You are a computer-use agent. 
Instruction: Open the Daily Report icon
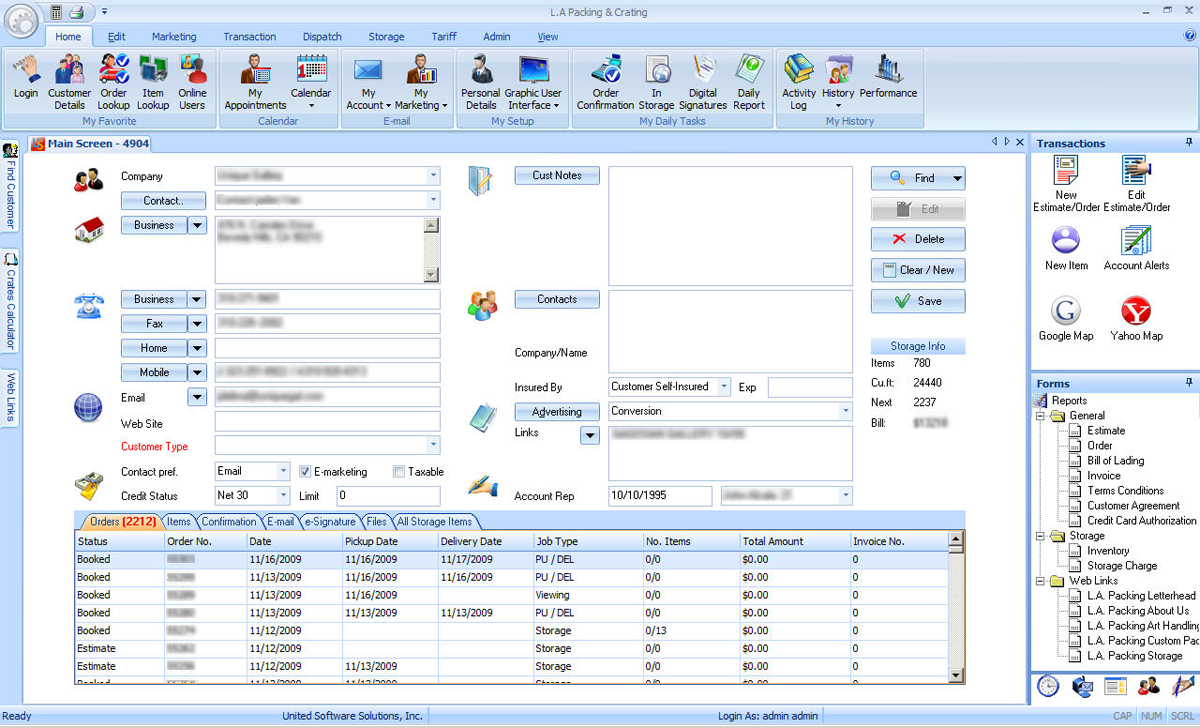tap(749, 82)
